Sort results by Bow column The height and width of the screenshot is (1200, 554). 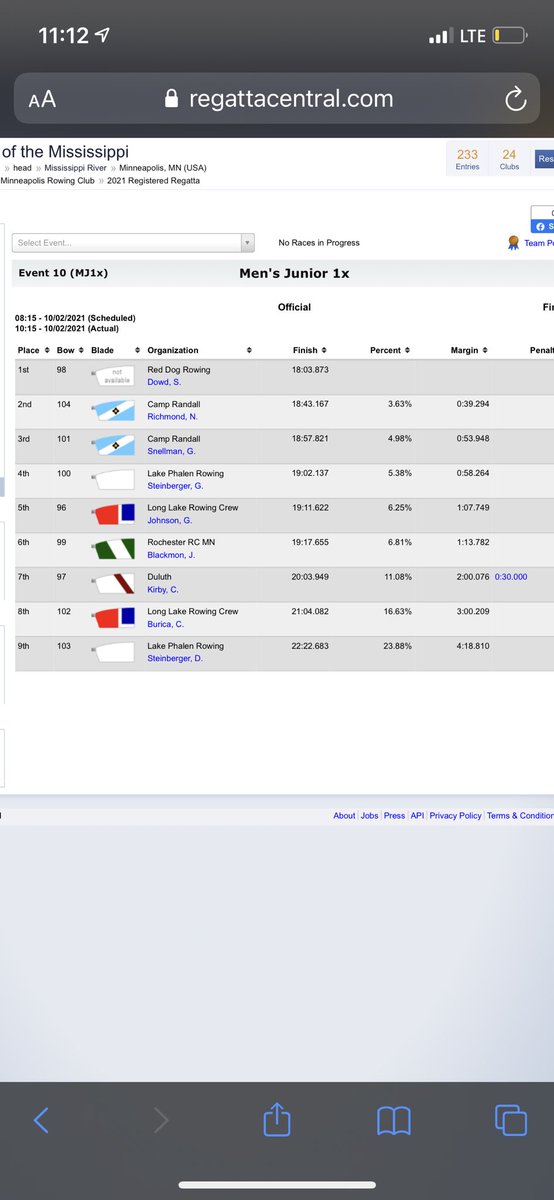[x=70, y=350]
